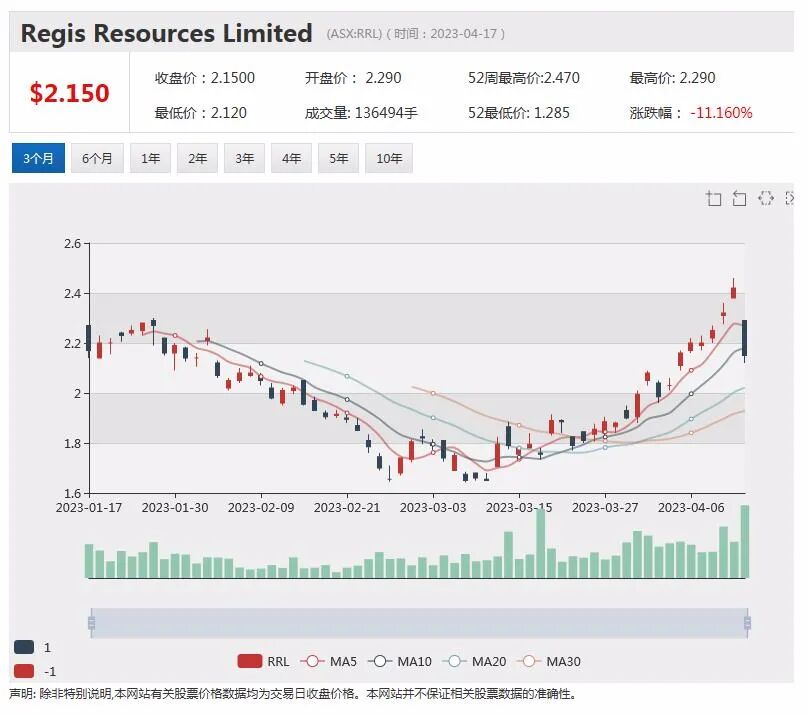808x716 pixels.
Task: Click the 2023-03-03 axis date label
Action: coord(433,508)
